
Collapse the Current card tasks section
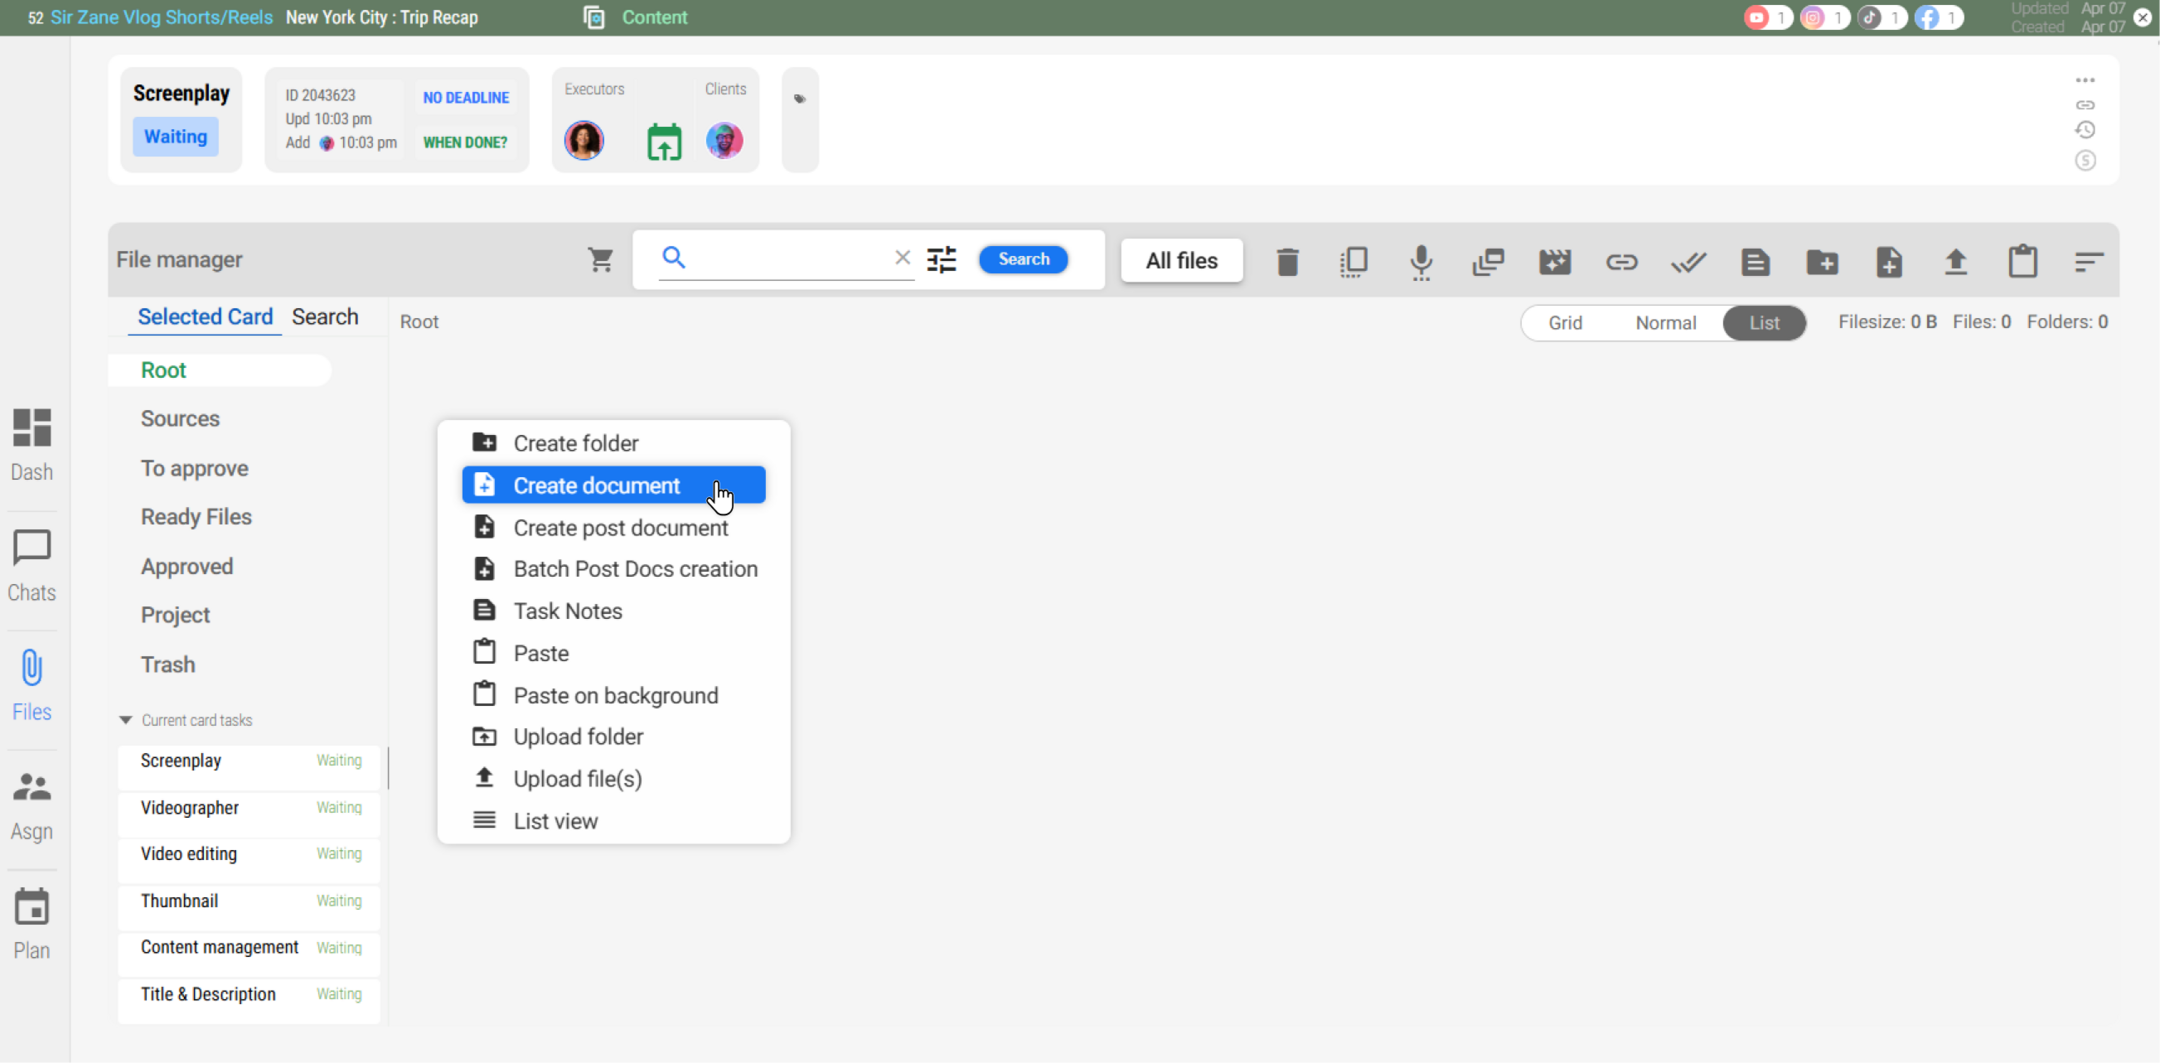tap(126, 720)
